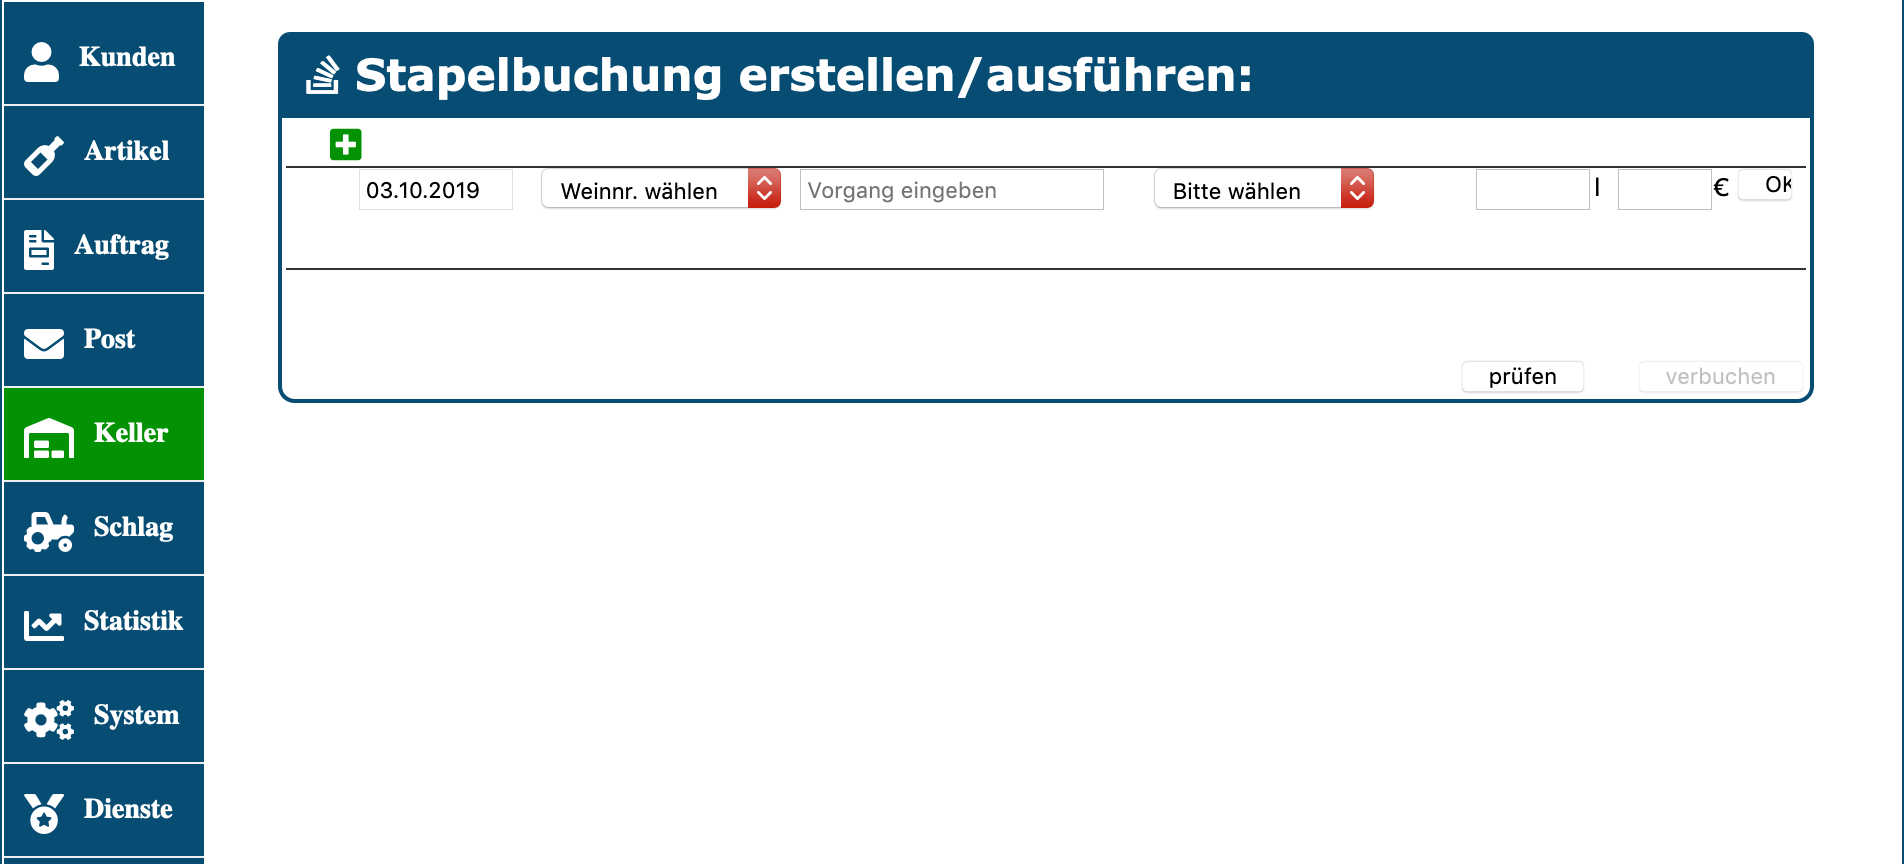Click the Schlag tractor icon
The image size is (1904, 864).
[48, 532]
